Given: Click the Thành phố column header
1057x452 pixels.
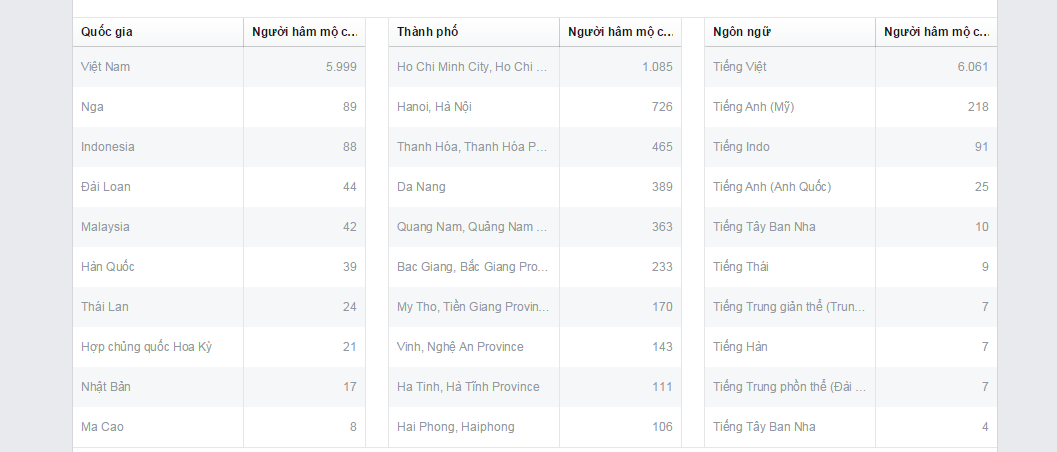Looking at the screenshot, I should point(428,32).
